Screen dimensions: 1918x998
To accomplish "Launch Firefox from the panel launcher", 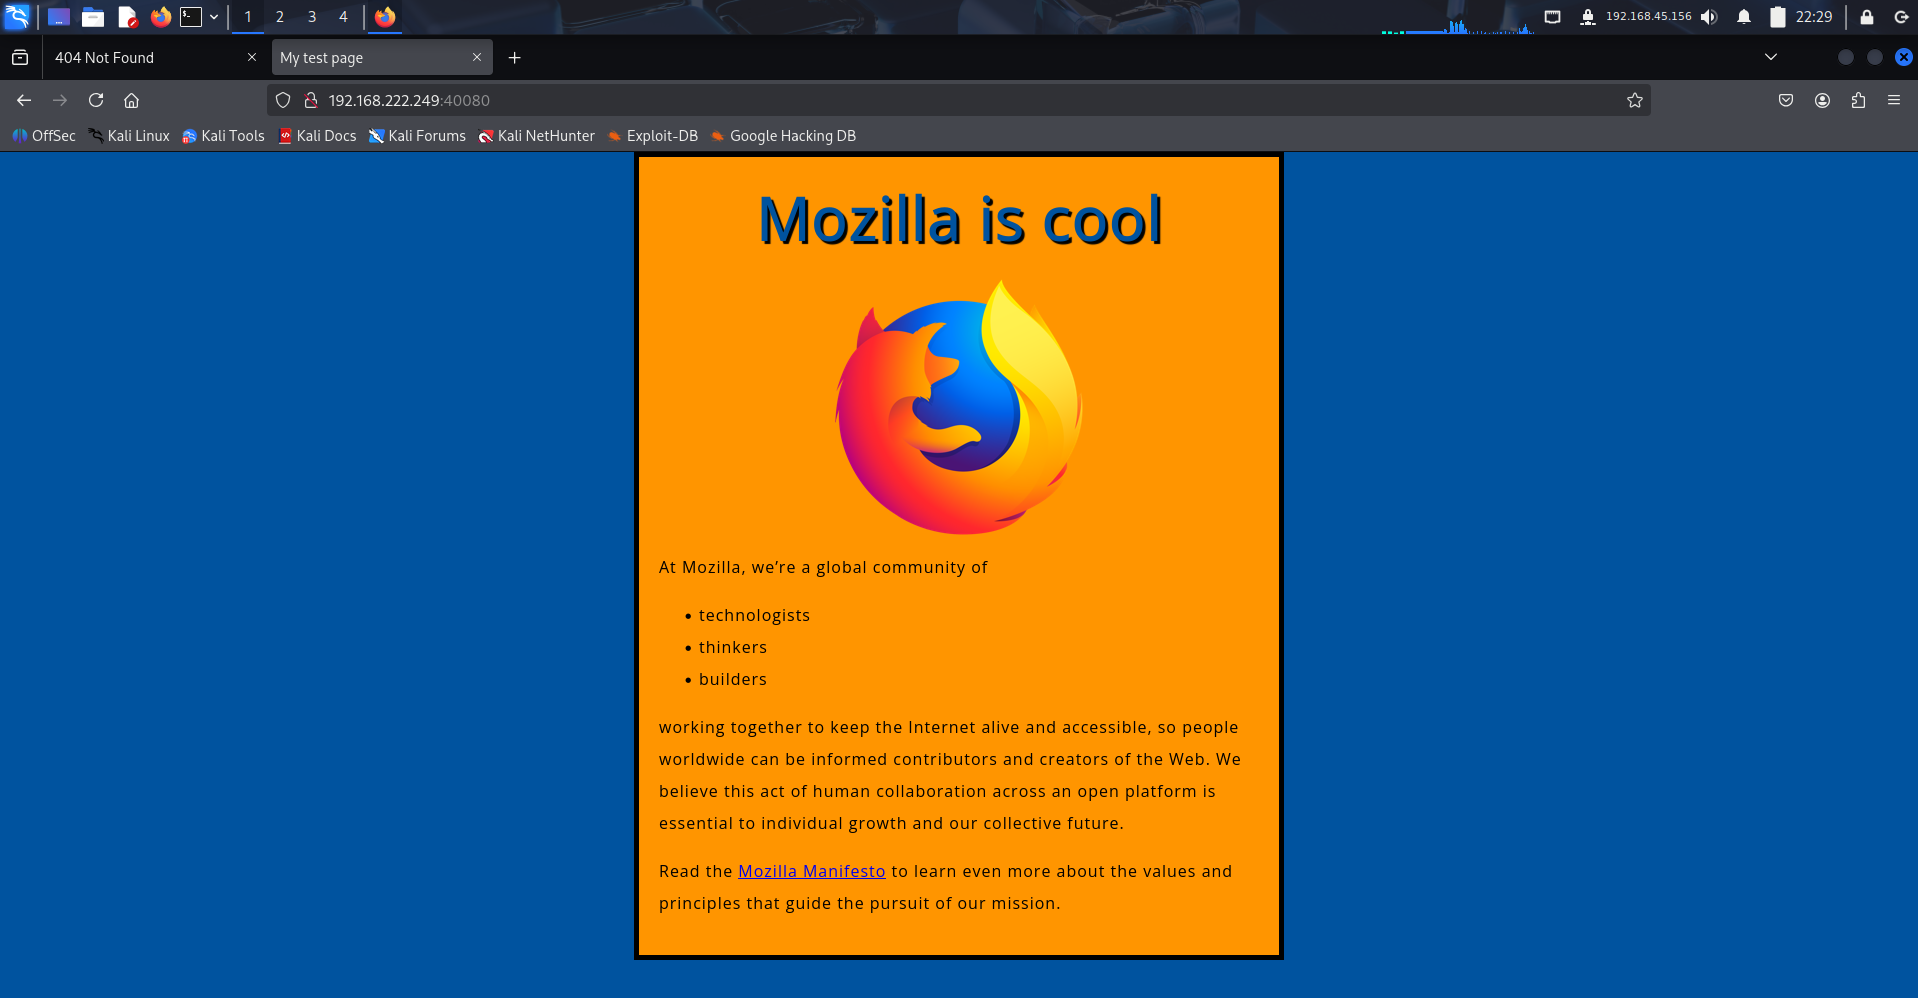I will click(160, 16).
